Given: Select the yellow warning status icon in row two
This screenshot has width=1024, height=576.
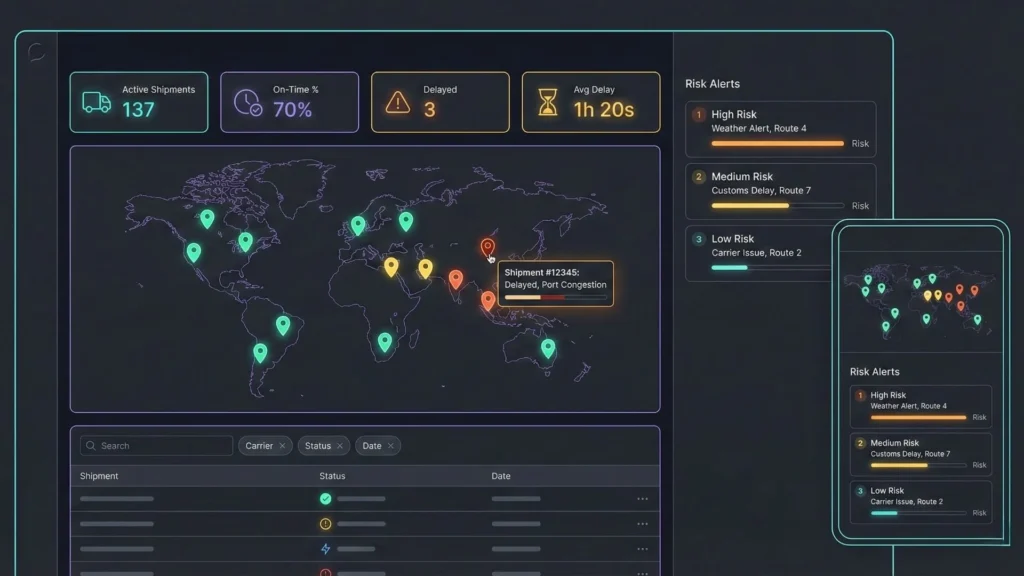Looking at the screenshot, I should tap(325, 523).
